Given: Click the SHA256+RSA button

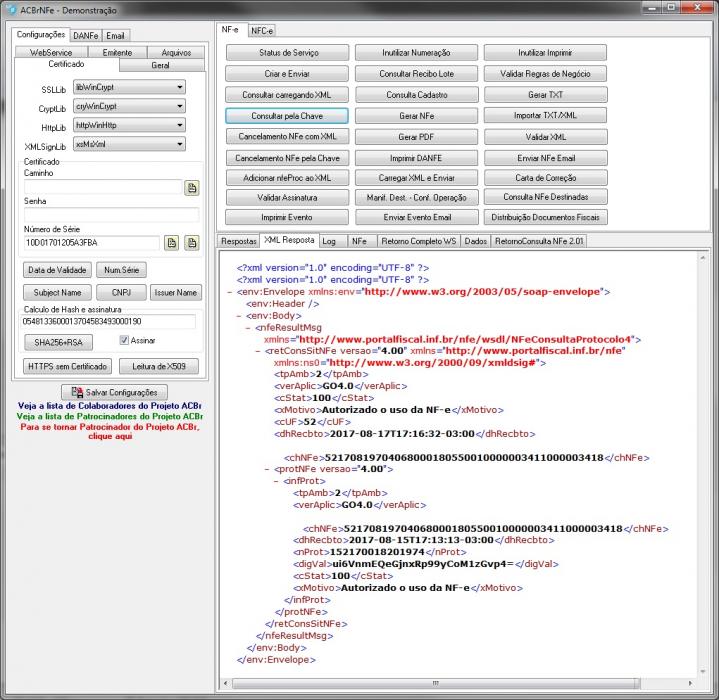Looking at the screenshot, I should [x=58, y=342].
